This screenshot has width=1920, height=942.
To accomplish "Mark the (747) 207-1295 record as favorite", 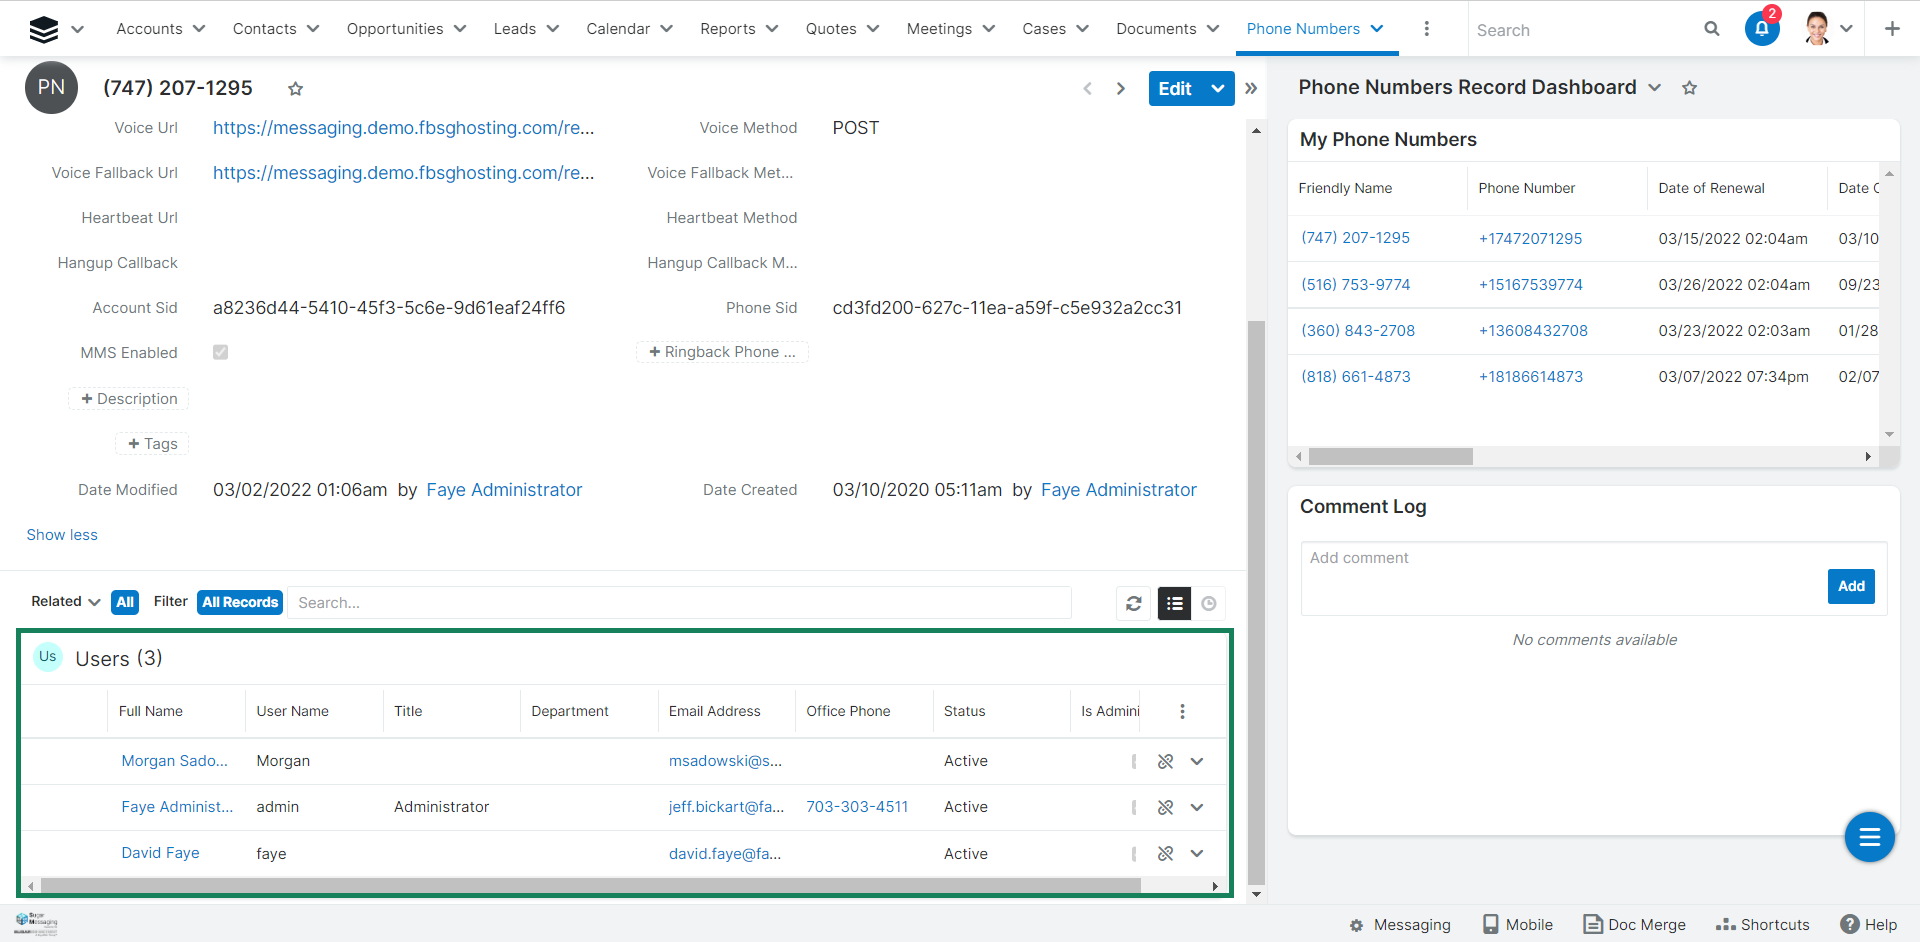I will (x=295, y=89).
